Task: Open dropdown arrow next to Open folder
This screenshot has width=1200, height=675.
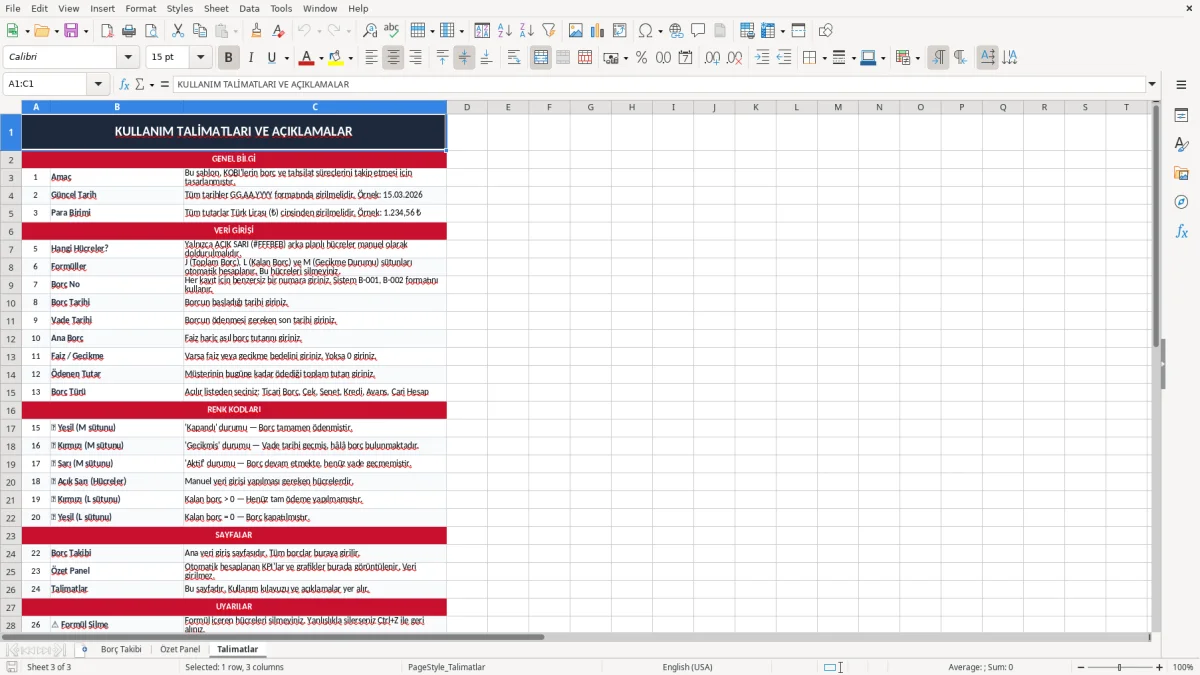Action: pyautogui.click(x=56, y=31)
